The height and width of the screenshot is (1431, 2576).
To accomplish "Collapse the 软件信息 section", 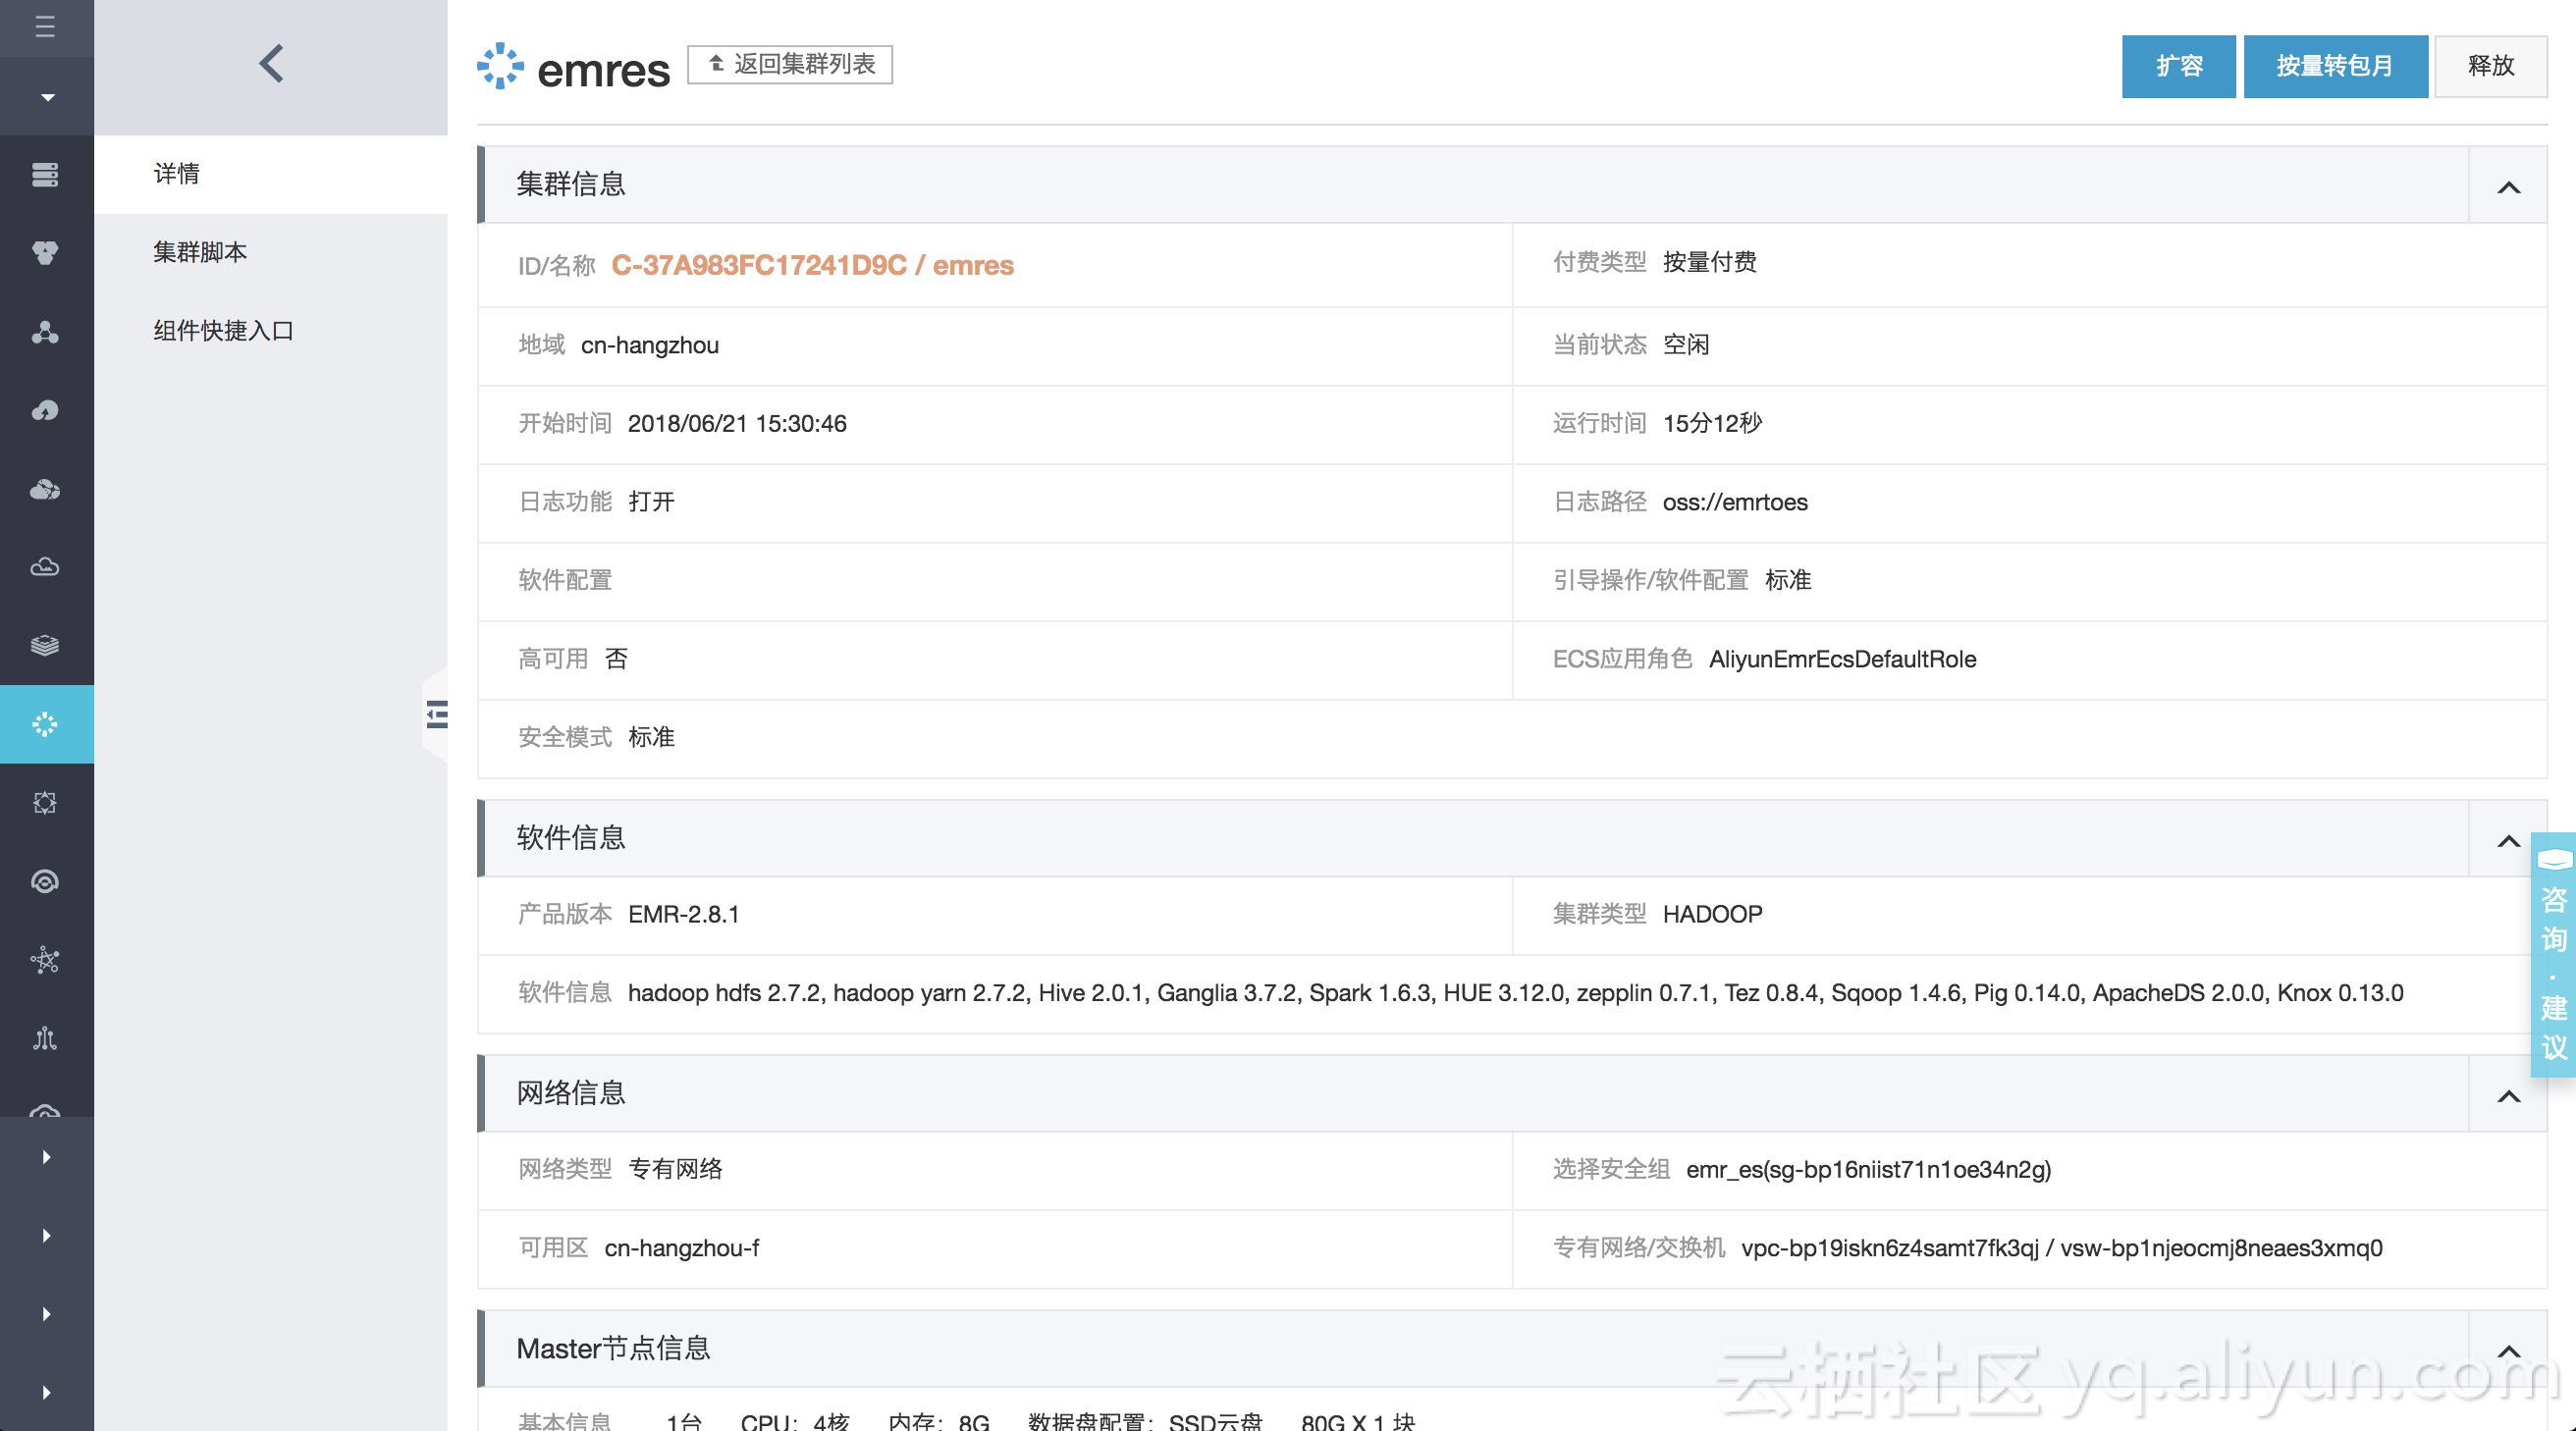I will pos(2509,840).
